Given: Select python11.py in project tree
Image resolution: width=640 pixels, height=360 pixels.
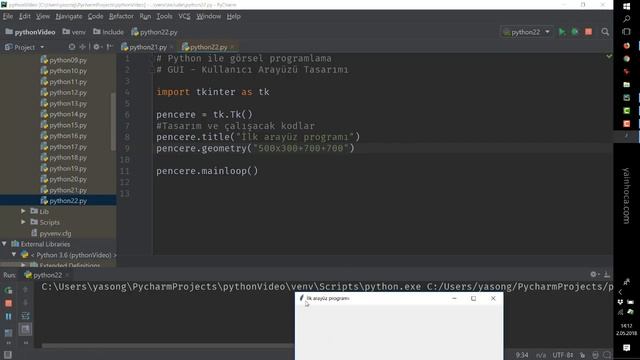Looking at the screenshot, I should coord(64,82).
